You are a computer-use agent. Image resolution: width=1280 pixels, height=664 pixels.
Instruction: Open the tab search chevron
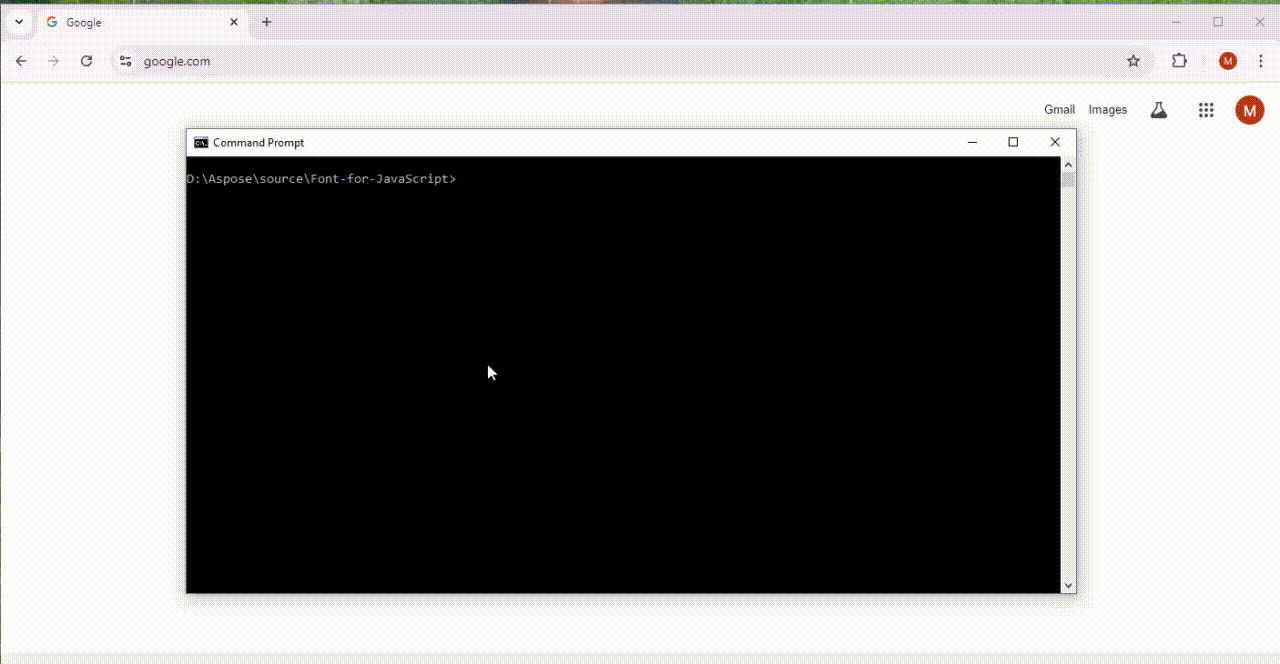click(x=18, y=21)
